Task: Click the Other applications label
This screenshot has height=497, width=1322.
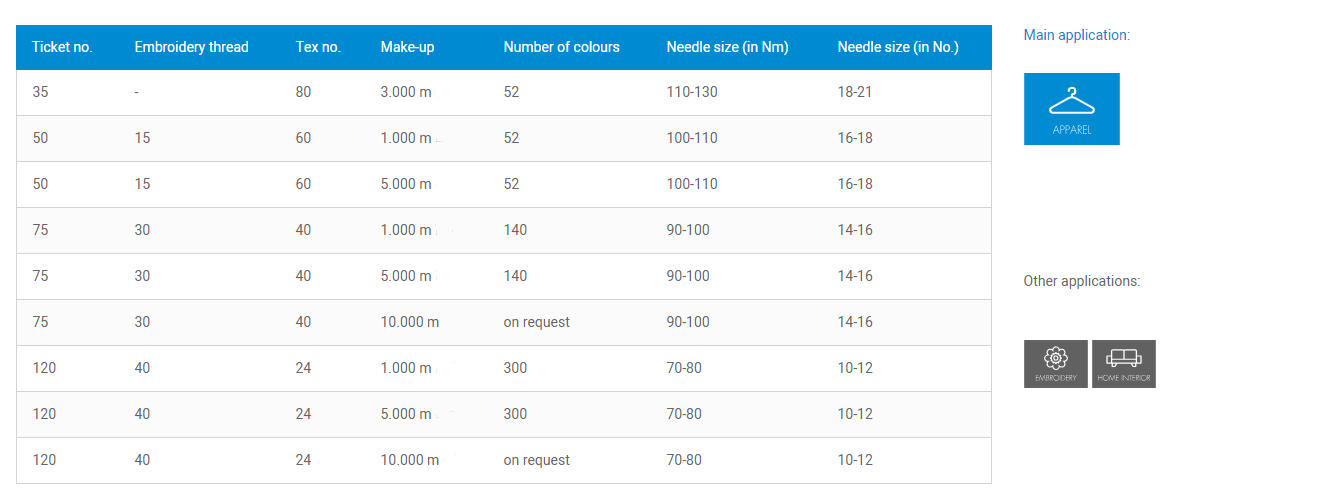Action: point(1081,281)
